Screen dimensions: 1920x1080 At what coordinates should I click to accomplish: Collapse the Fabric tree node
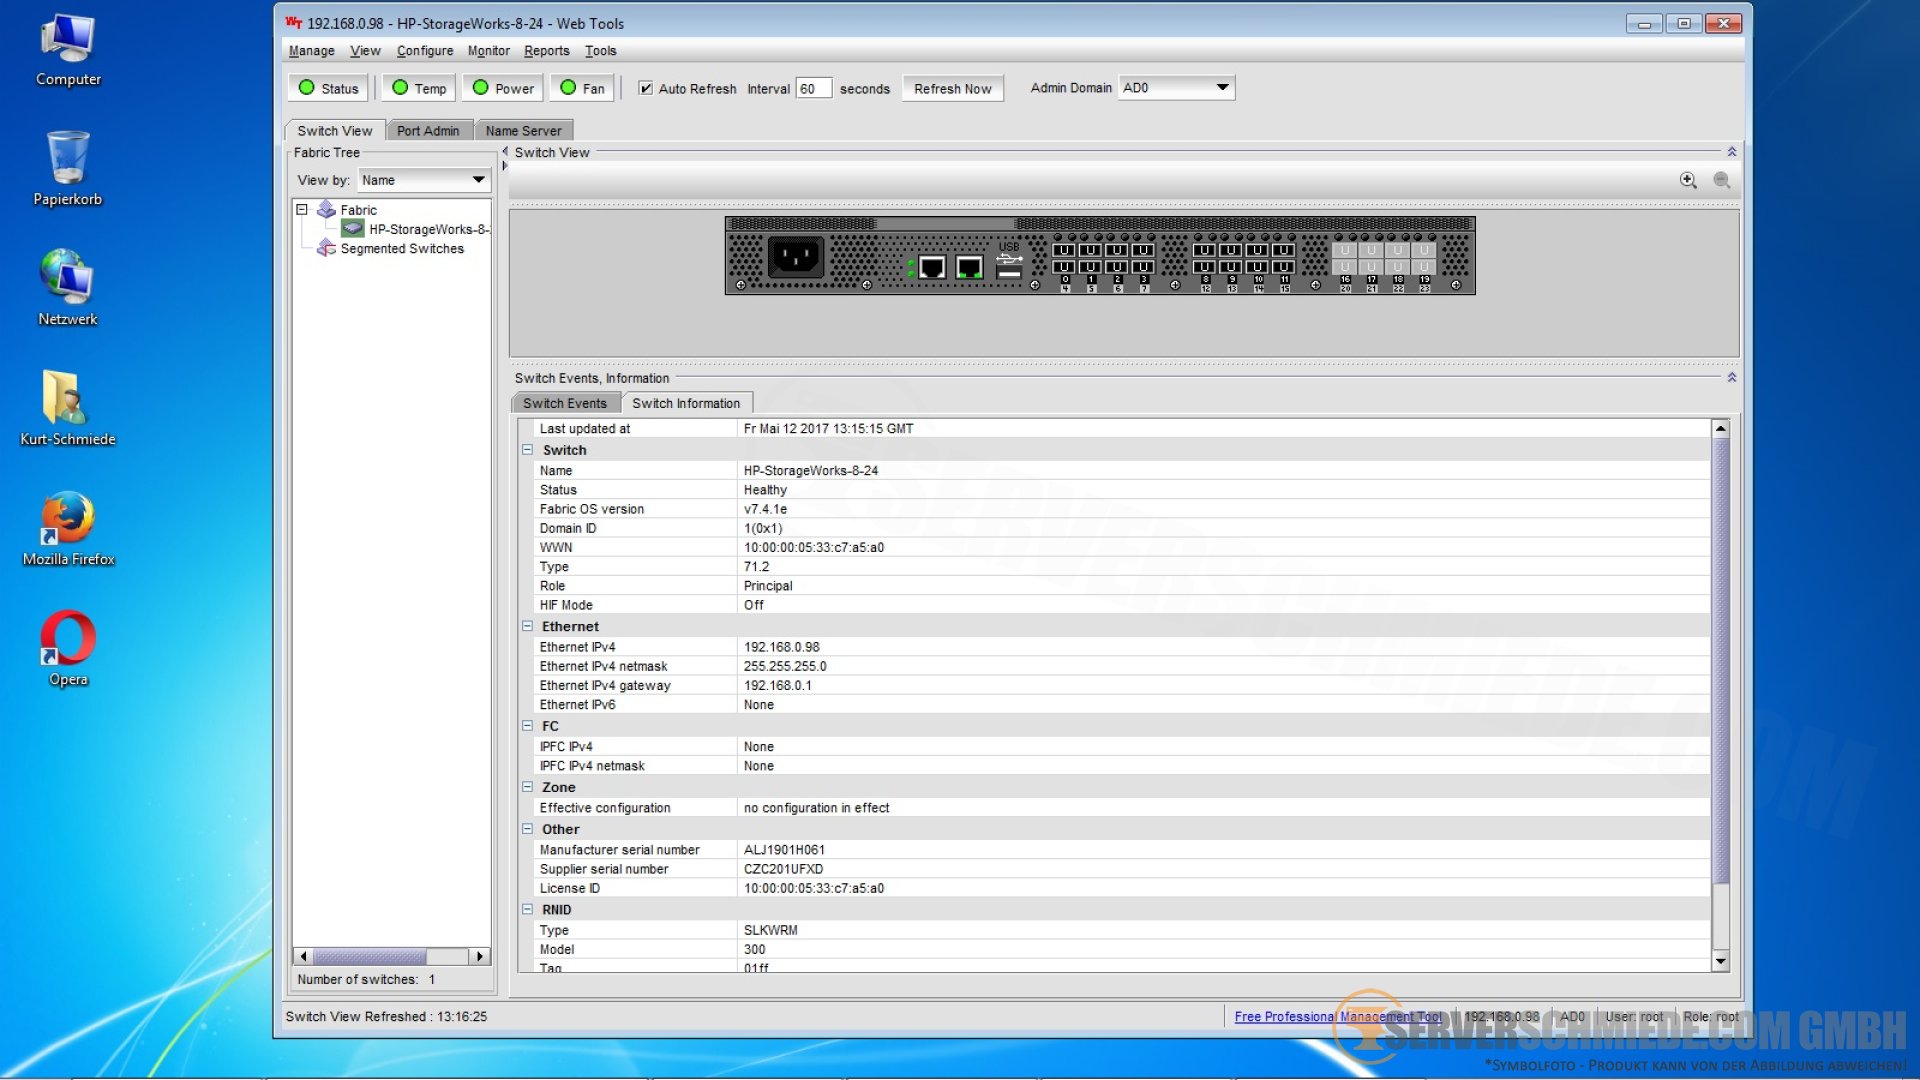point(302,210)
